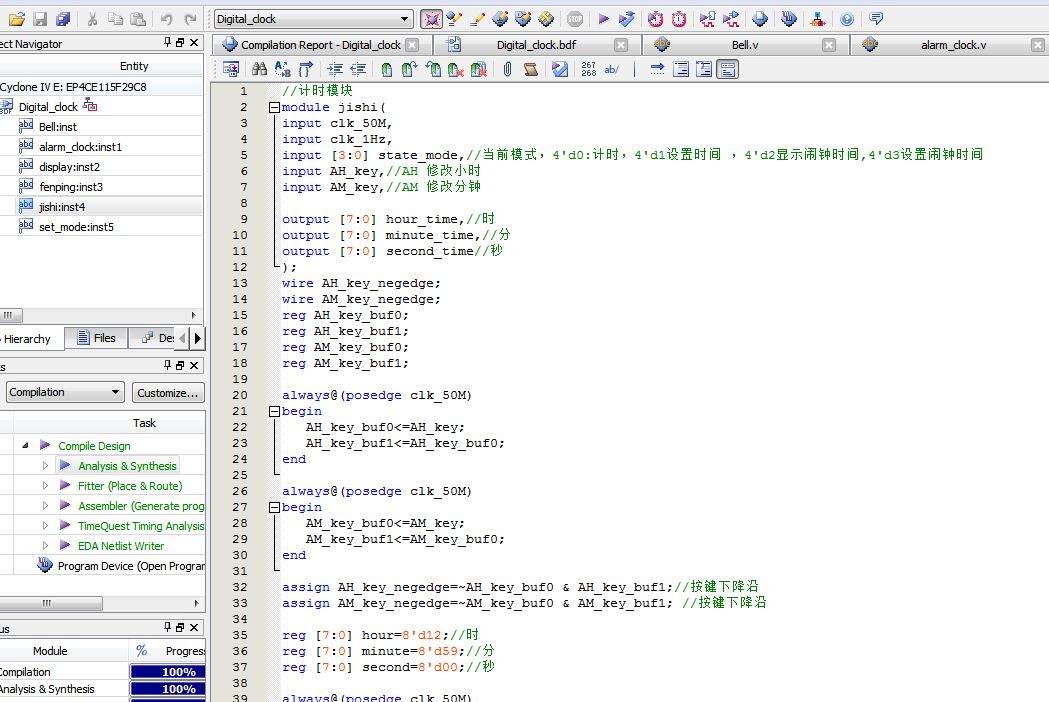
Task: Toggle the highlighted window layout button in editor toolbar
Action: click(728, 69)
